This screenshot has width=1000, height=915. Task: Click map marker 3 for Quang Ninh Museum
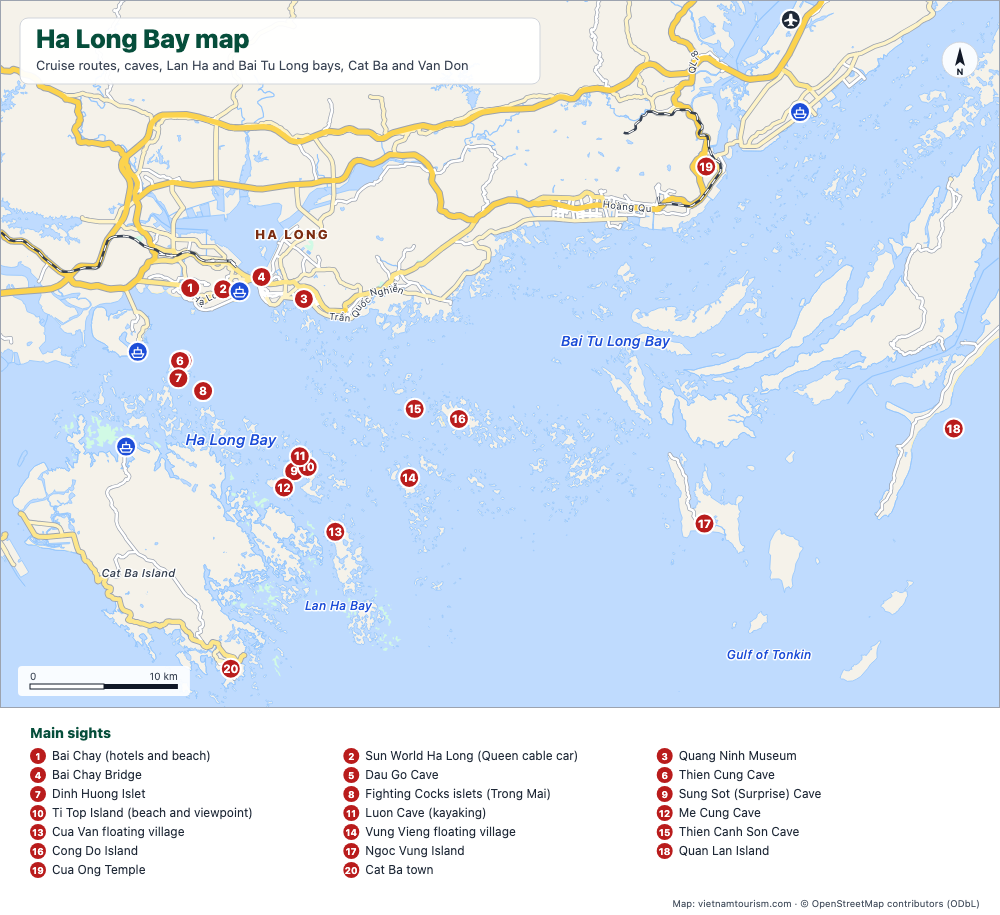coord(304,298)
